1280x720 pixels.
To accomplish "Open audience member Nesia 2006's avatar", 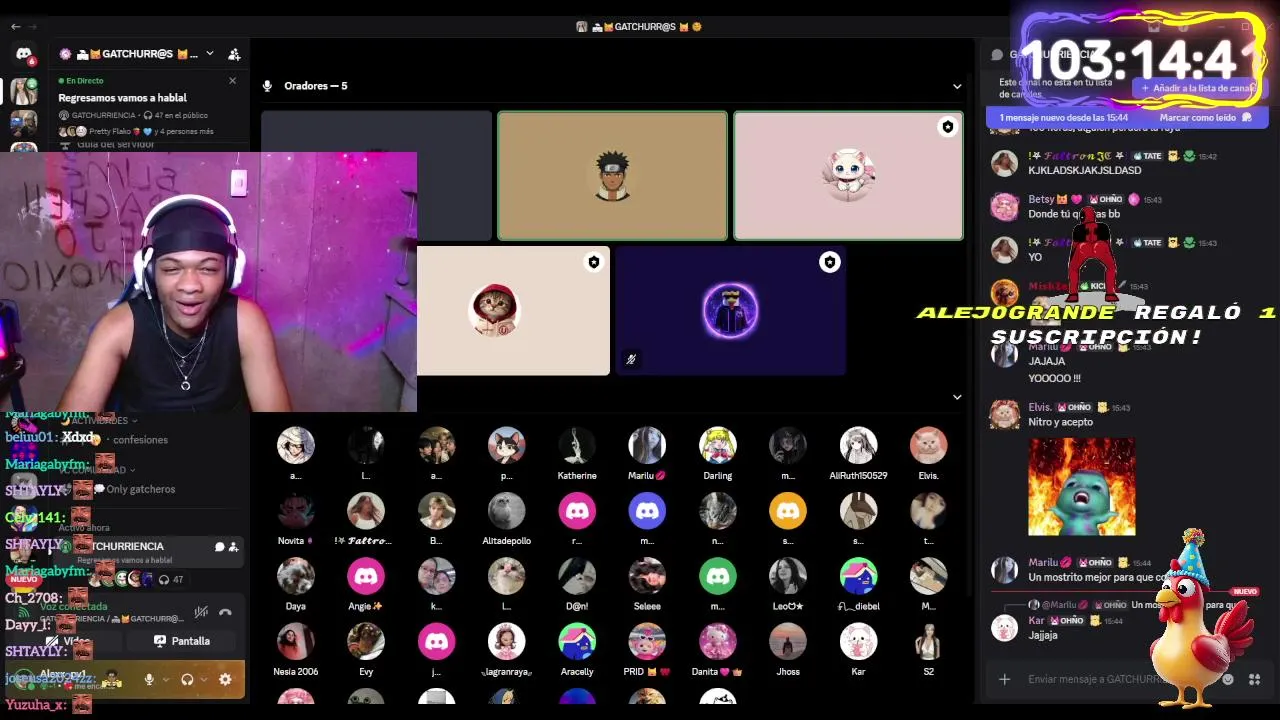I will click(296, 642).
